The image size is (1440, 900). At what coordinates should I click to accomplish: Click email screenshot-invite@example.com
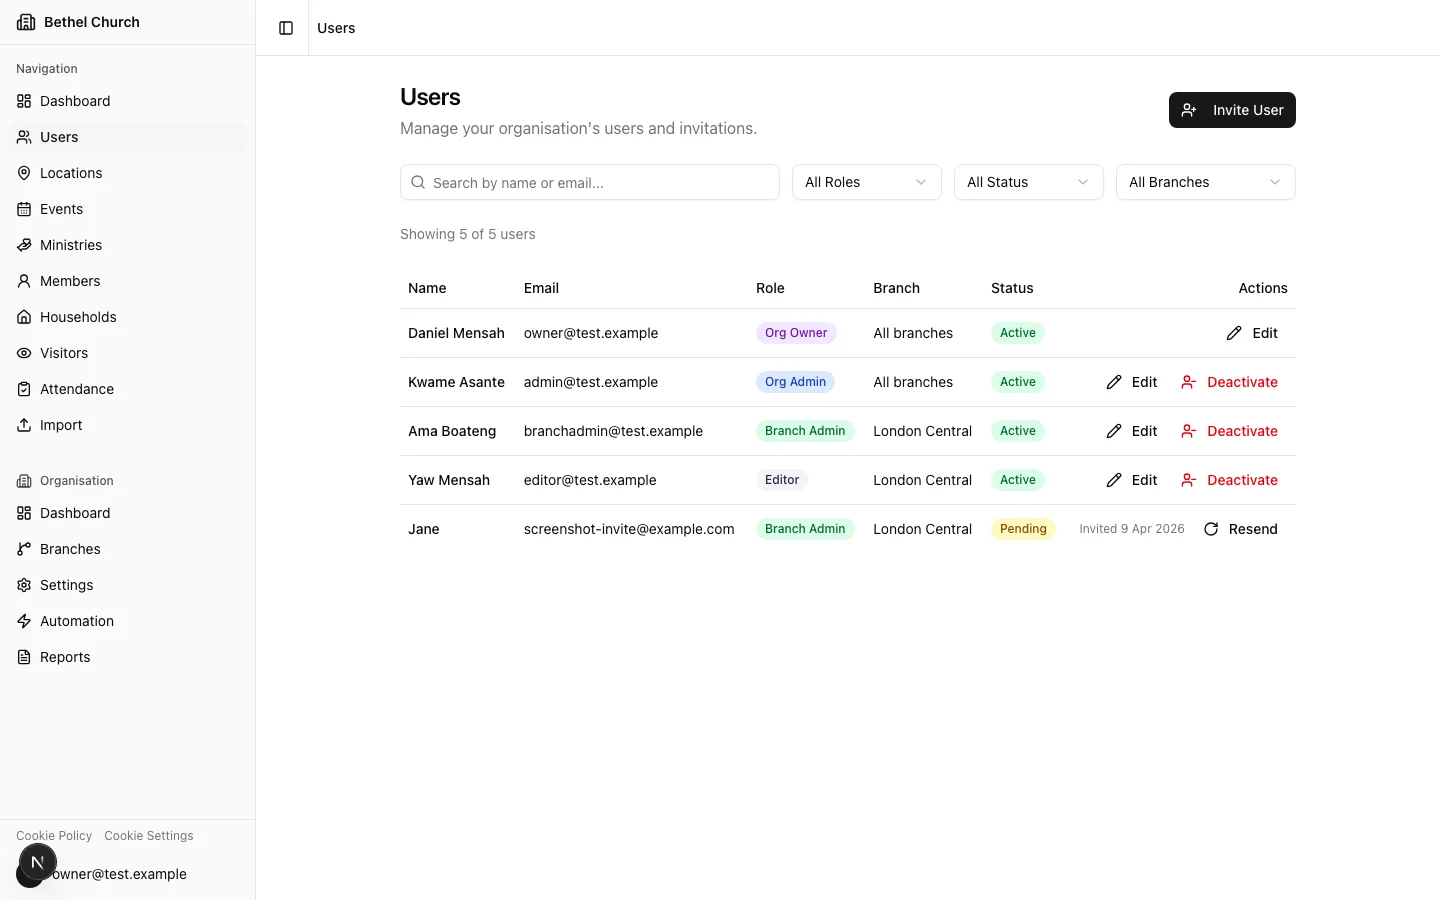click(629, 529)
